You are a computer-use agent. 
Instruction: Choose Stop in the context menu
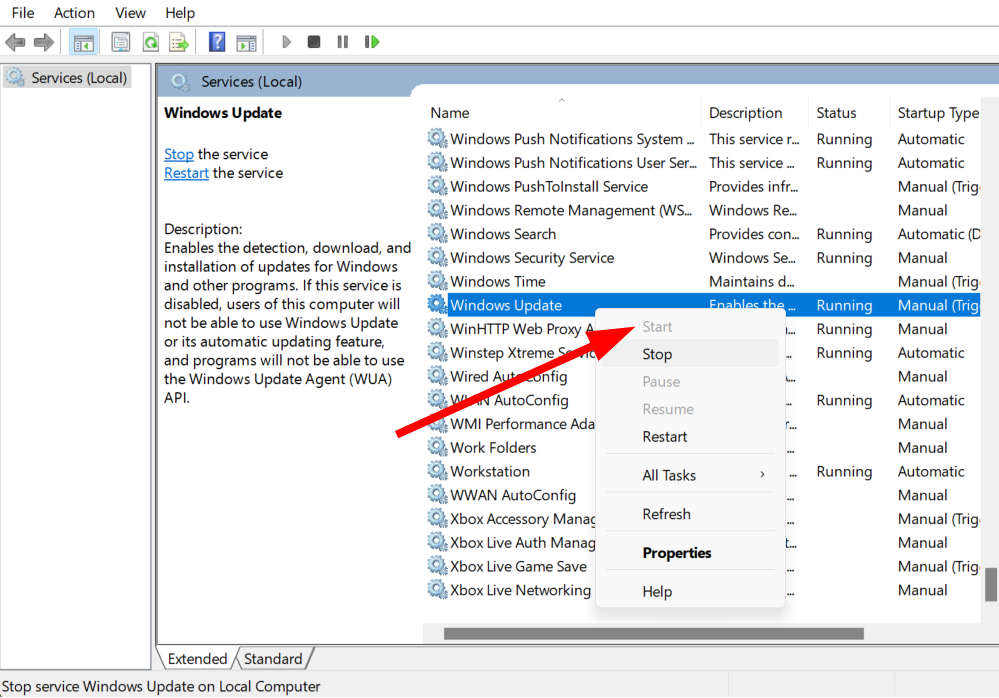(690, 354)
